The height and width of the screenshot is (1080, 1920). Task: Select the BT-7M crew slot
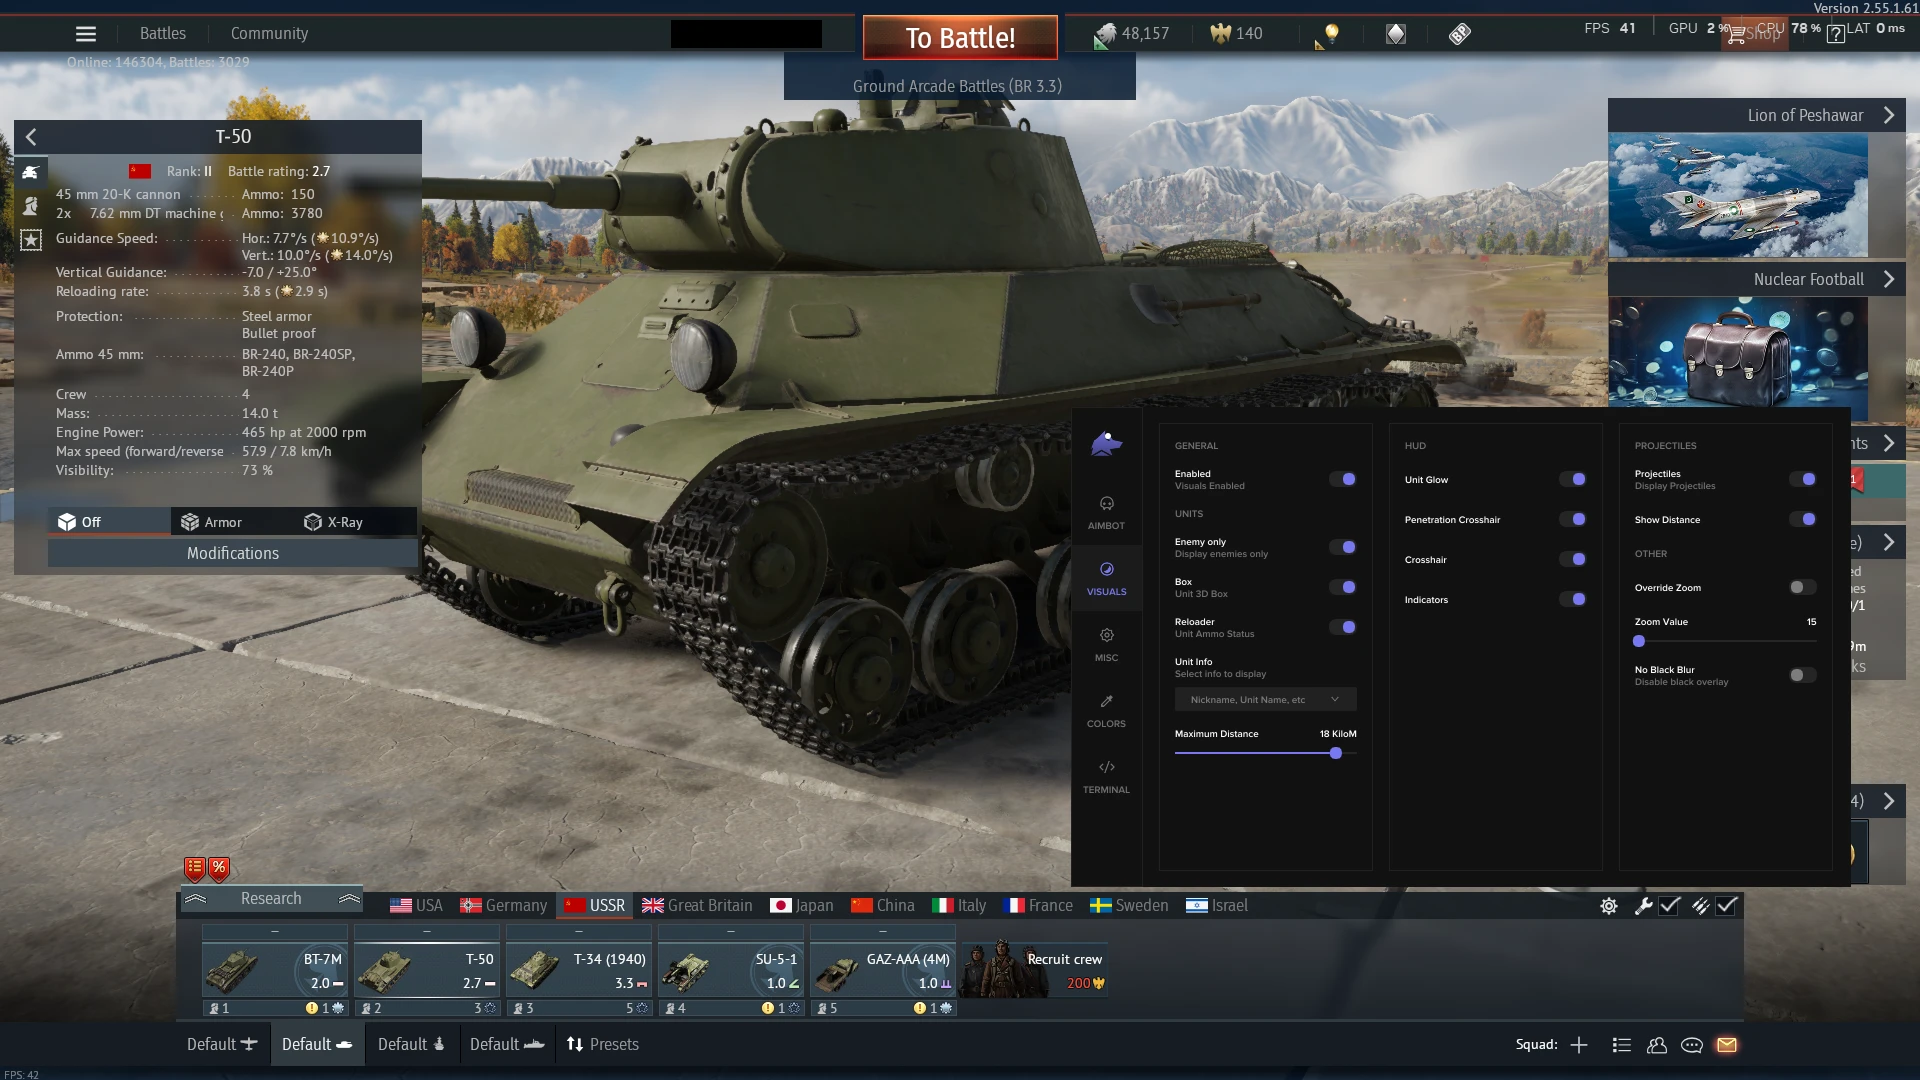pyautogui.click(x=275, y=970)
